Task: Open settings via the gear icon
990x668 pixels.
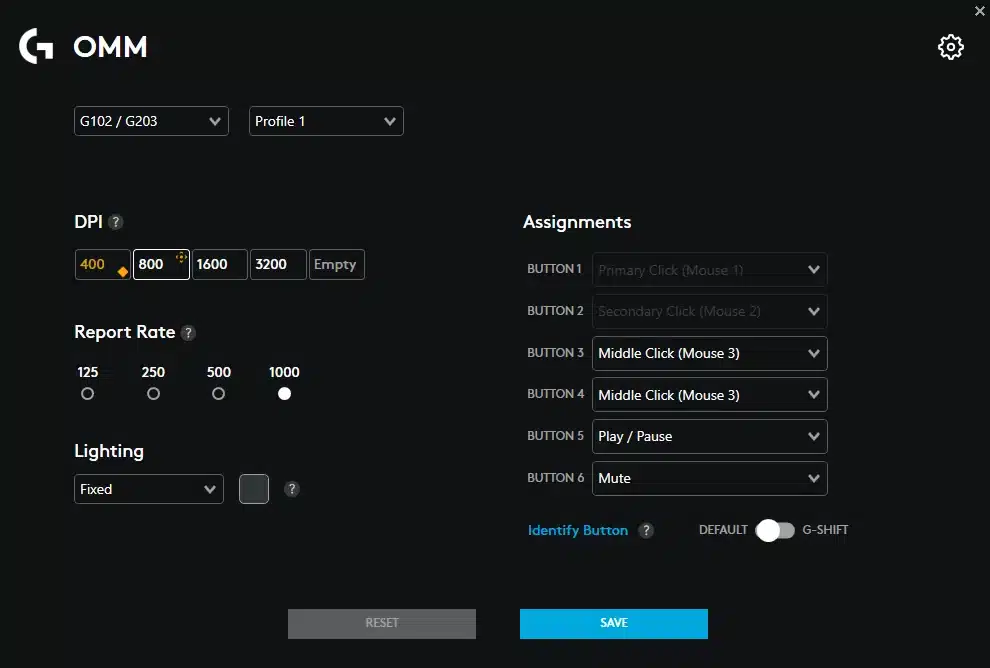Action: coord(950,47)
